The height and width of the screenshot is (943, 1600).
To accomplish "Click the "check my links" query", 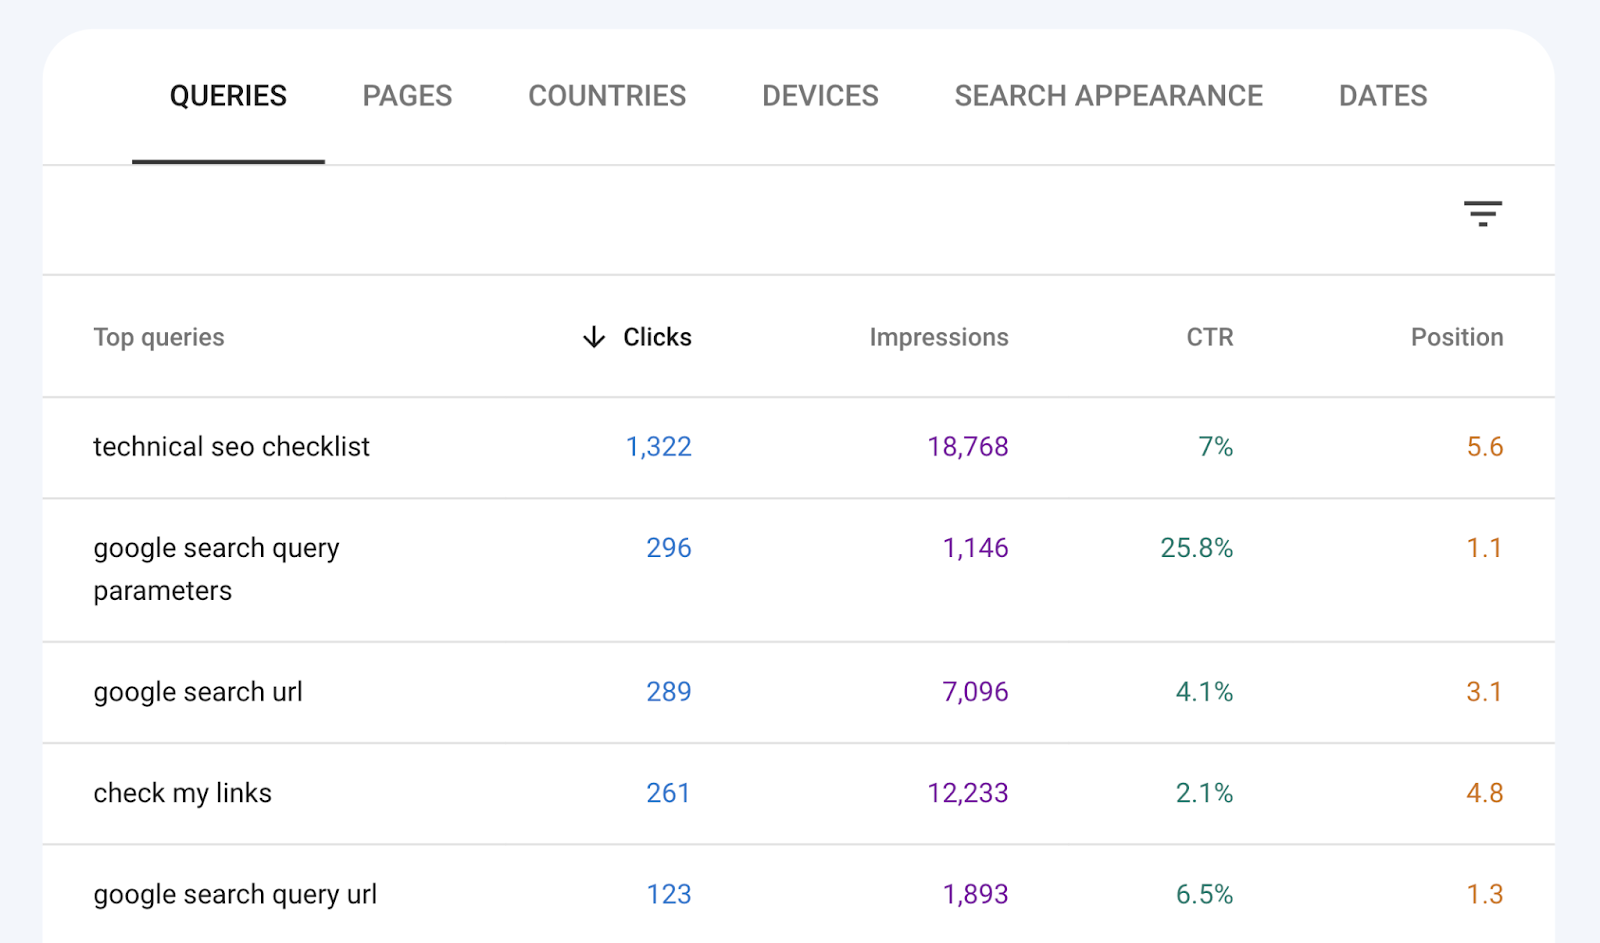I will coord(182,793).
